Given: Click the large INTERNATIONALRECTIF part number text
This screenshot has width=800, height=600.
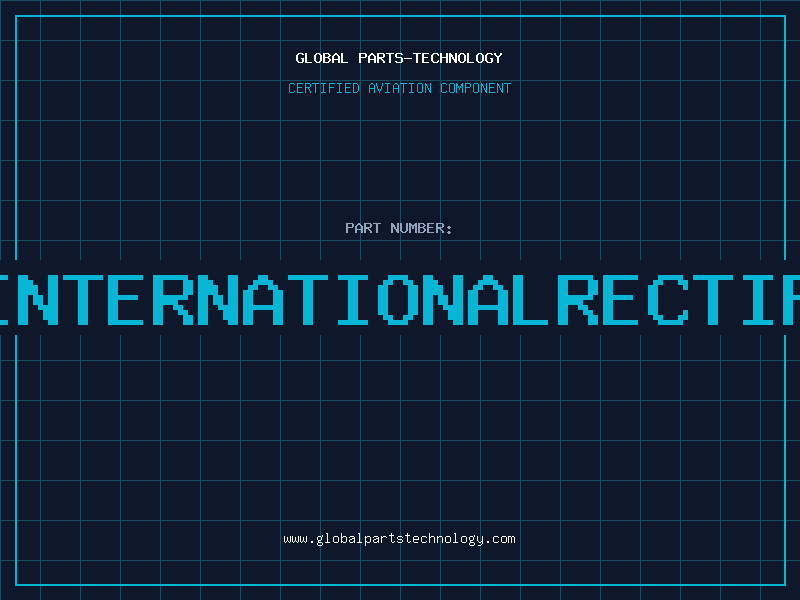Looking at the screenshot, I should coord(400,300).
